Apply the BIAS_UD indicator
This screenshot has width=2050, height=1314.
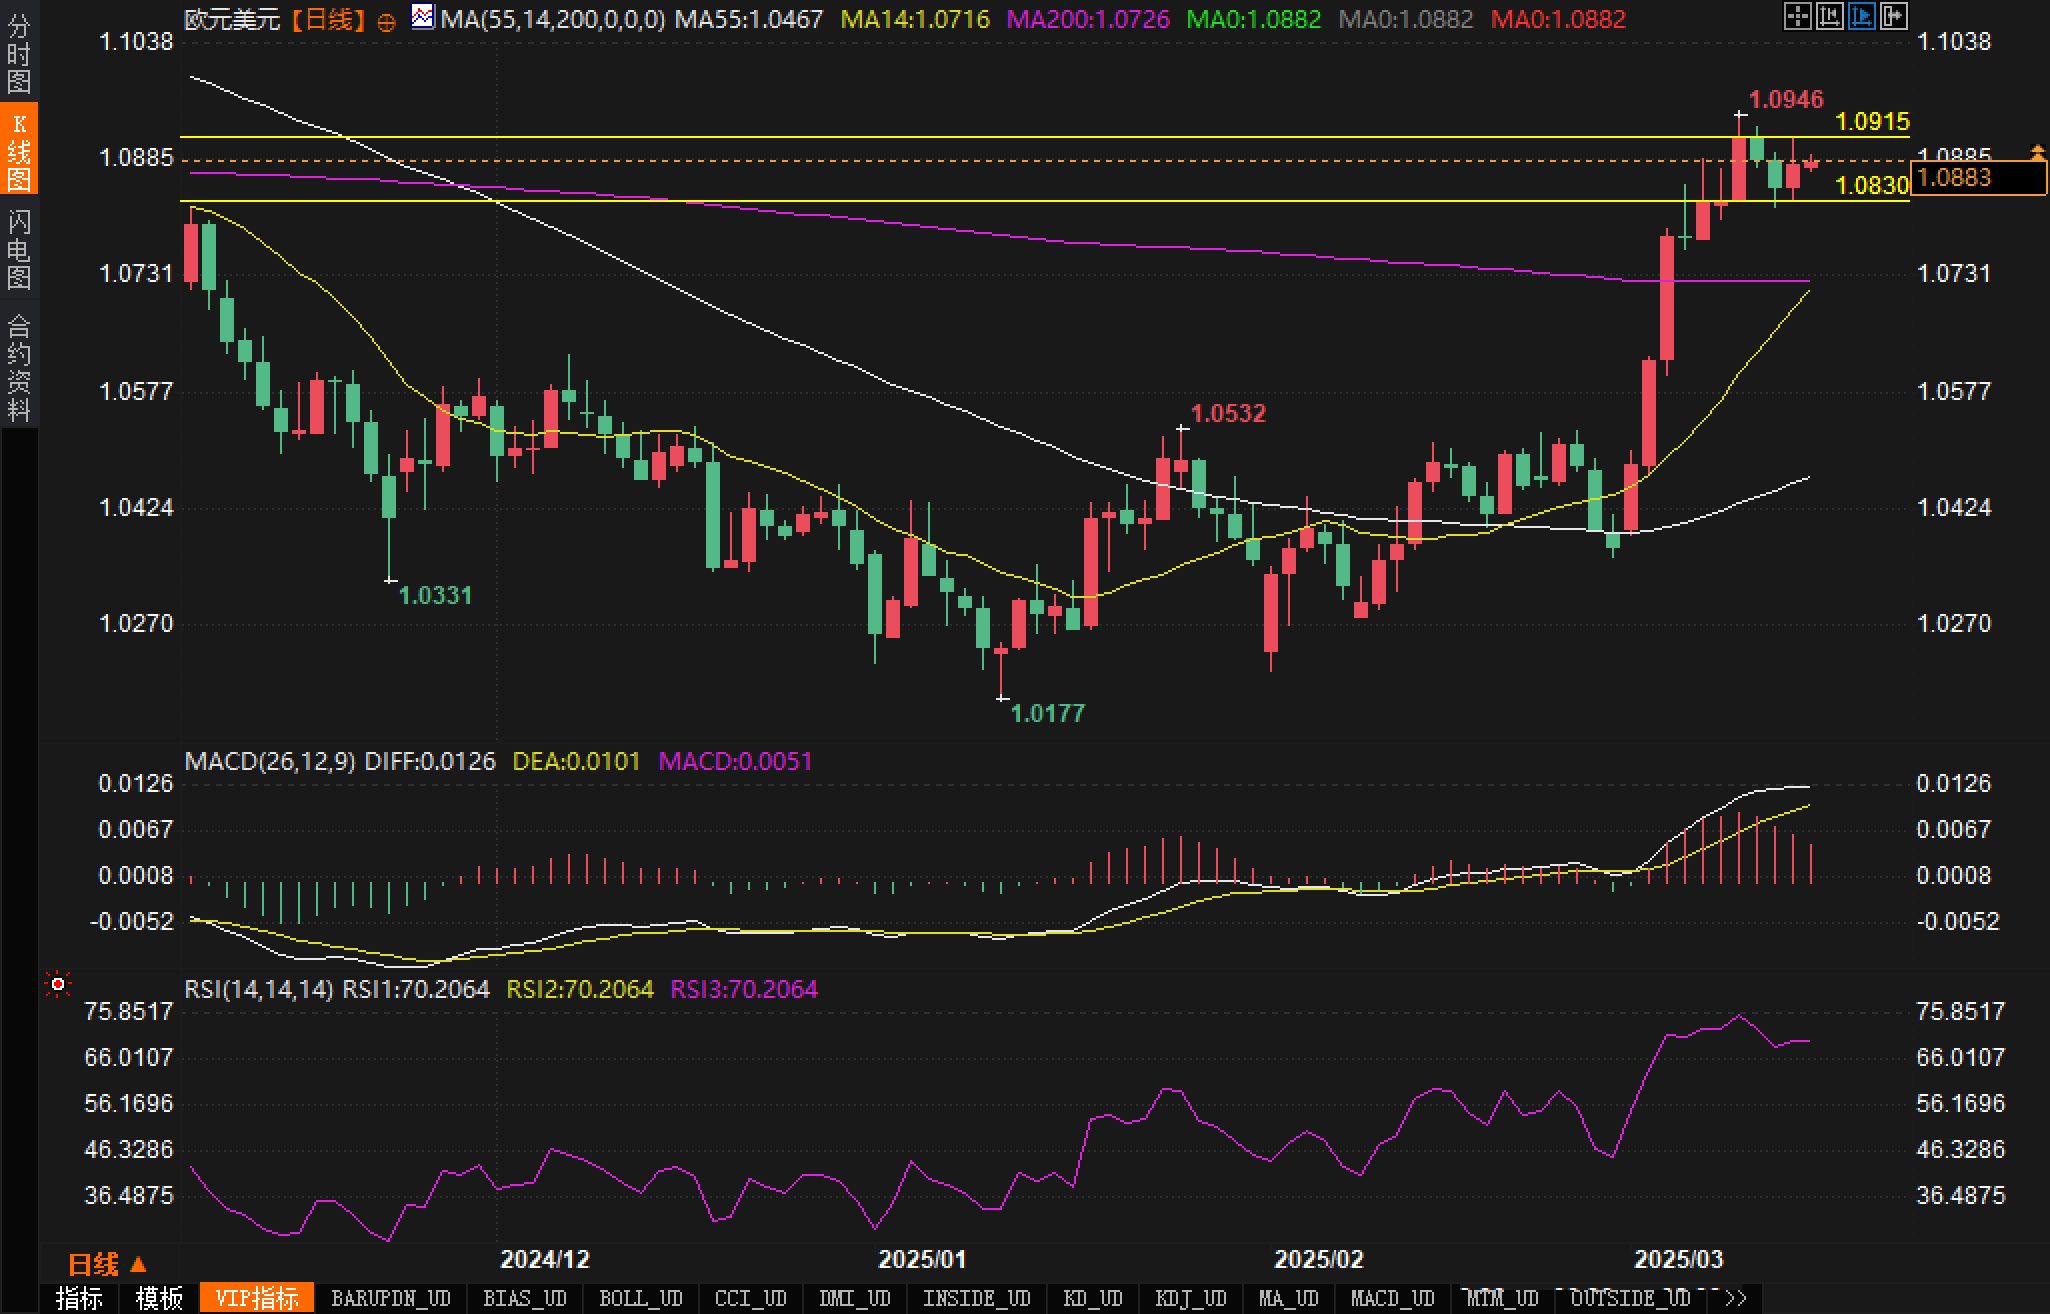(525, 1298)
